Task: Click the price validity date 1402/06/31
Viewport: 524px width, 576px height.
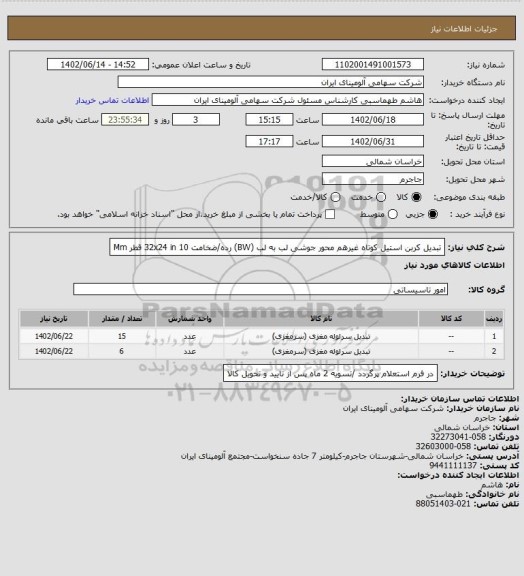Action: pyautogui.click(x=373, y=141)
